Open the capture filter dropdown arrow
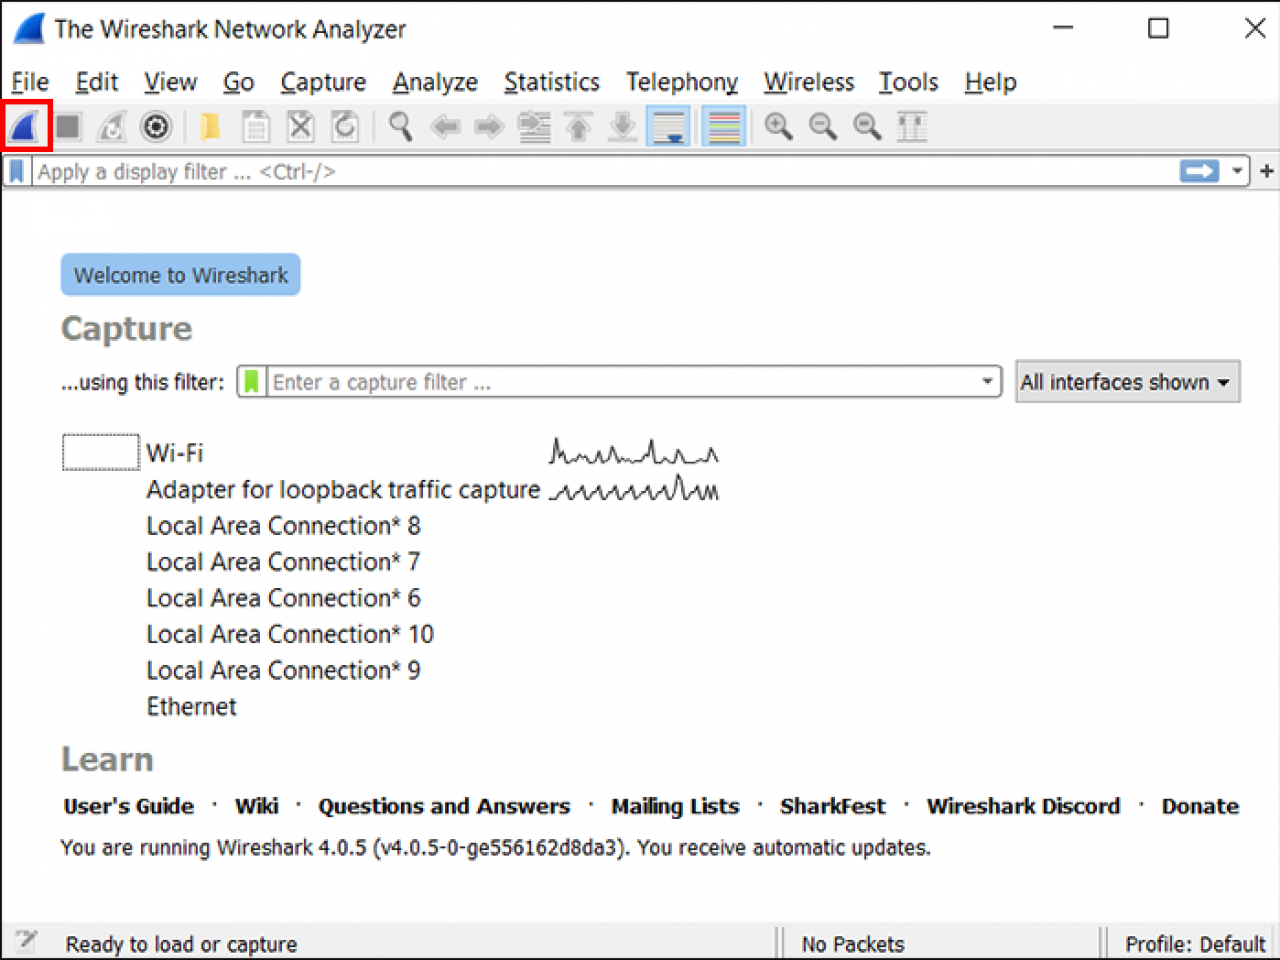This screenshot has width=1280, height=960. [987, 382]
